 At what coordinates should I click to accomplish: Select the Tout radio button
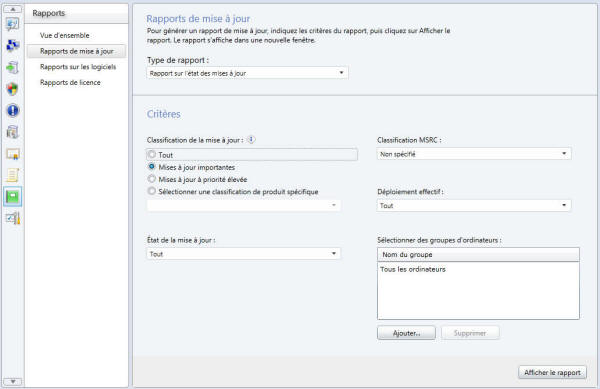(152, 155)
